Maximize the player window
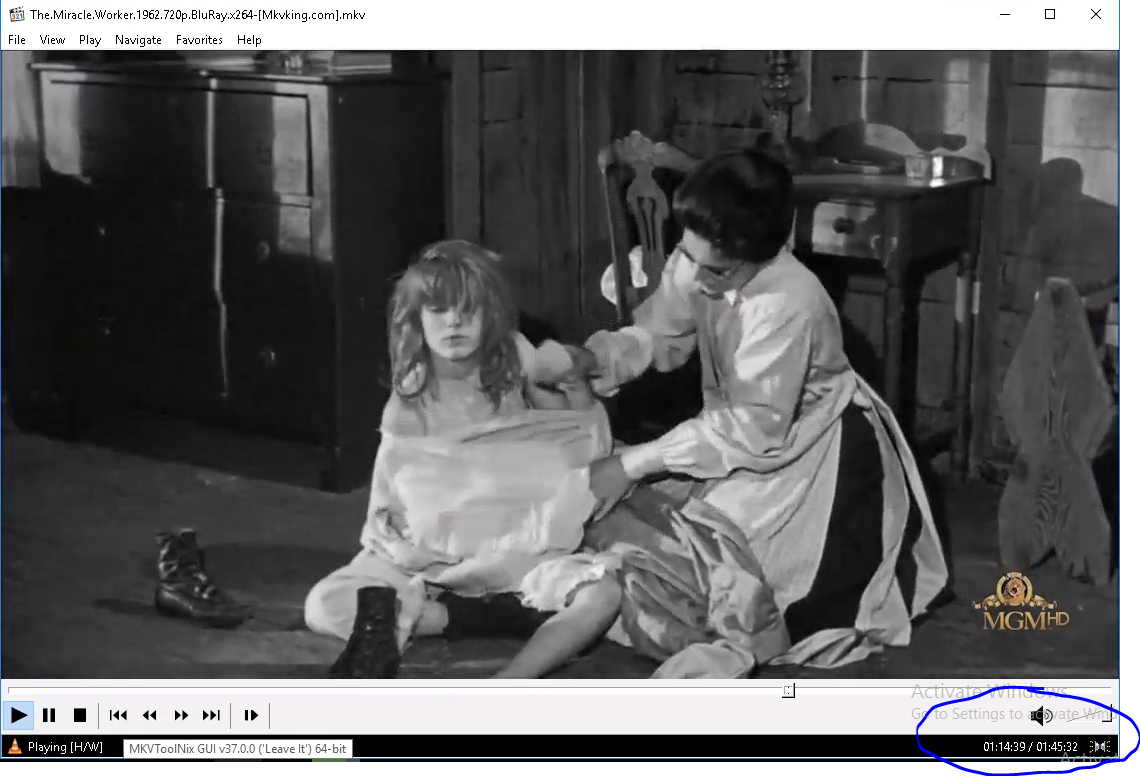Screen dimensions: 1140x776 coord(1050,15)
